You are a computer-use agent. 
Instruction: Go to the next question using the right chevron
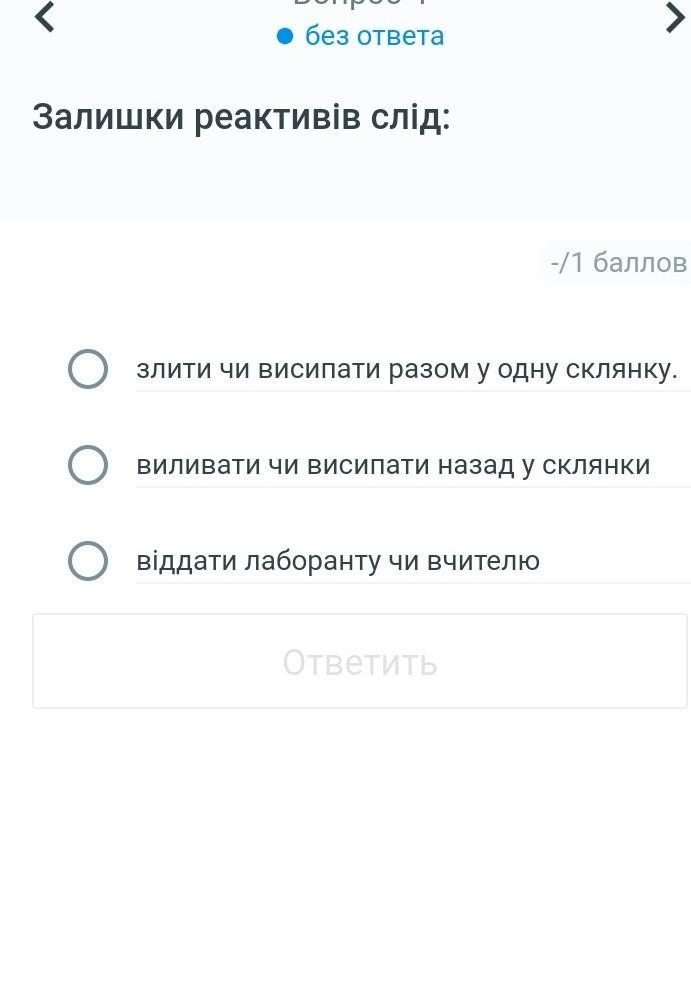(x=675, y=17)
